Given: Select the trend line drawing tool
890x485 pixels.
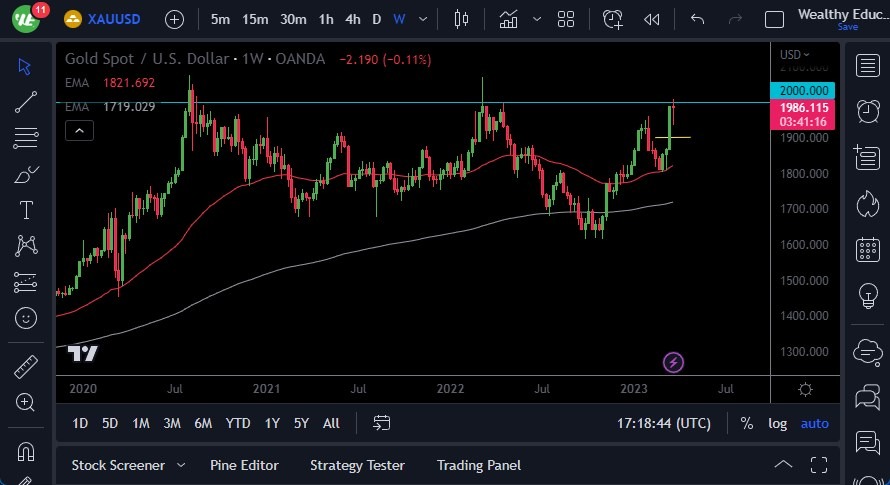Looking at the screenshot, I should [x=26, y=101].
